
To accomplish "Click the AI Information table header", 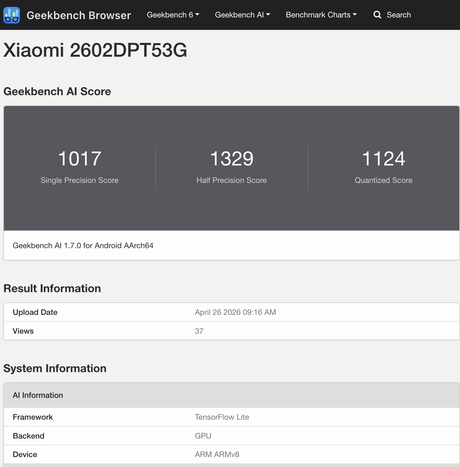I will point(231,395).
